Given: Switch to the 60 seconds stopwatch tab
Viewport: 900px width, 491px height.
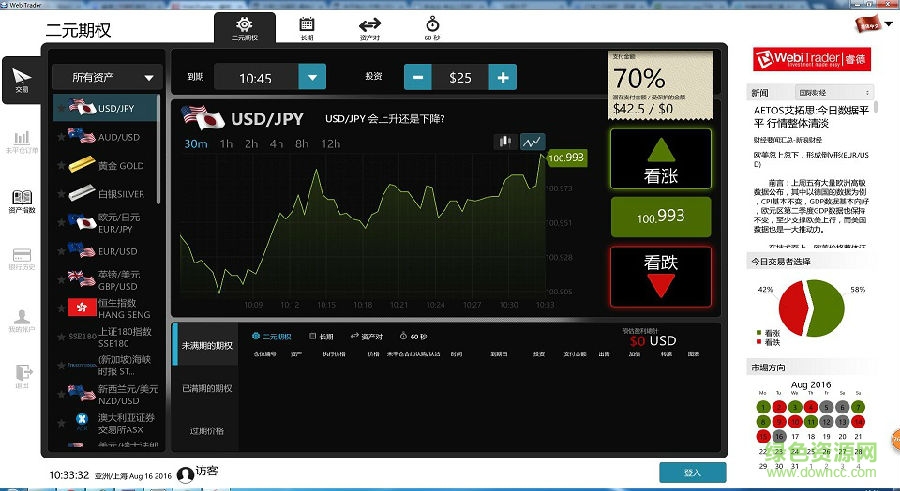Looking at the screenshot, I should tap(432, 28).
